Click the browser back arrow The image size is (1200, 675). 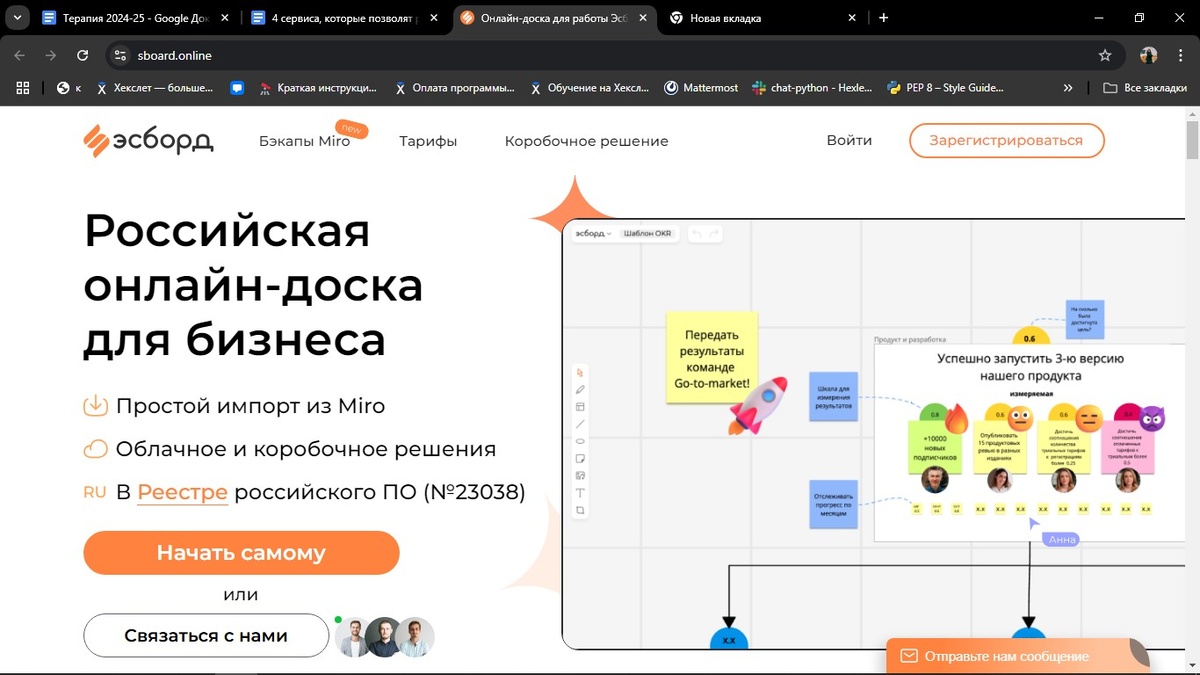[x=20, y=56]
